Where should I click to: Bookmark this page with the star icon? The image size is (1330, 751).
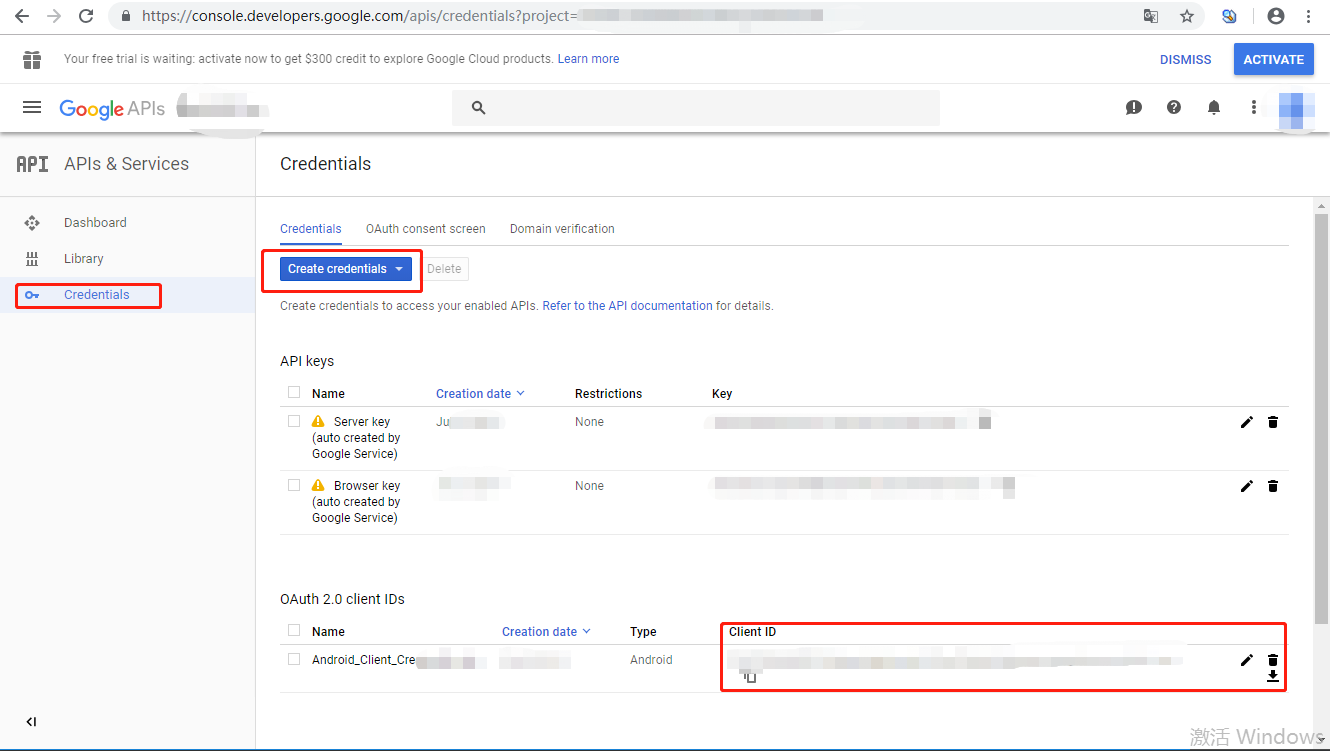click(1187, 16)
